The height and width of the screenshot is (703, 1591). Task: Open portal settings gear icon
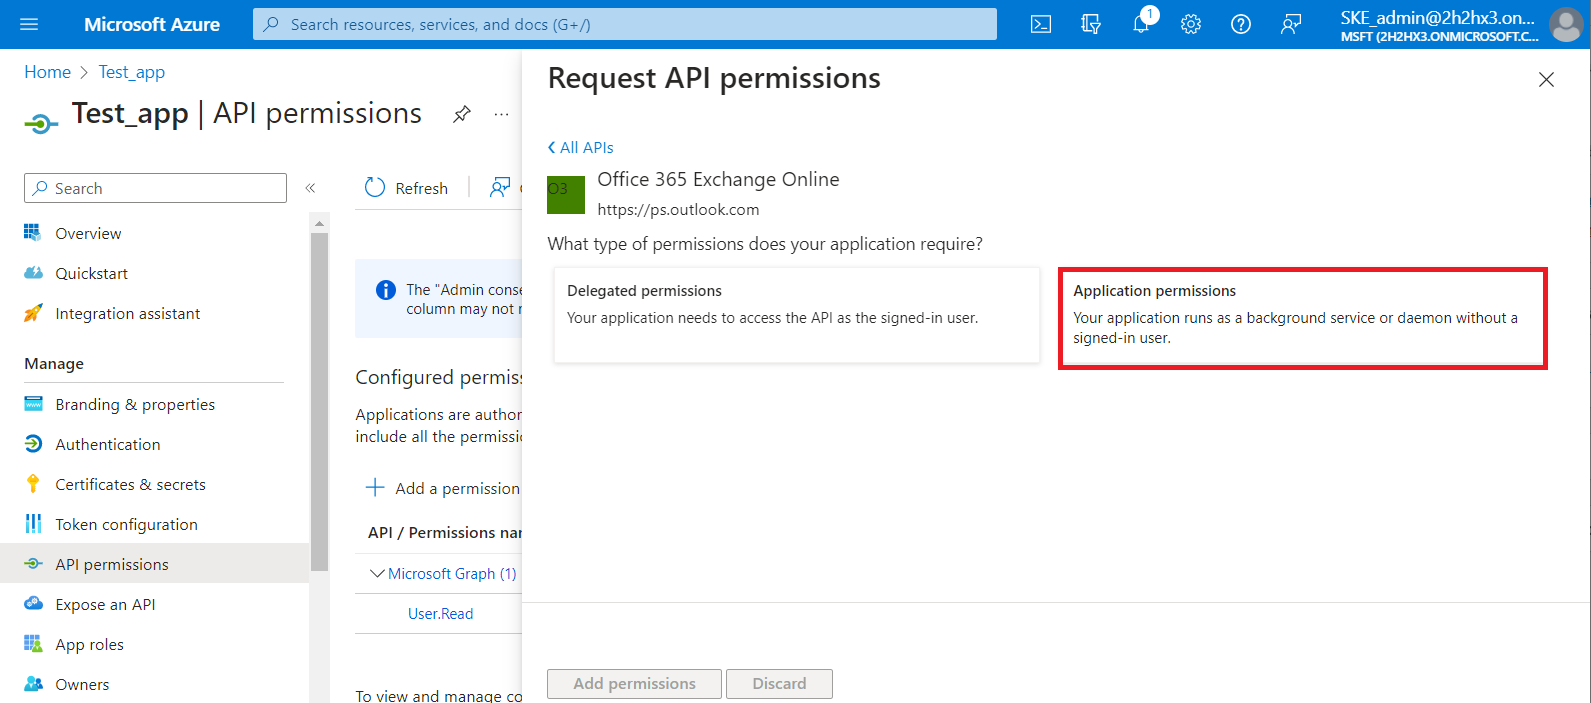click(x=1191, y=24)
